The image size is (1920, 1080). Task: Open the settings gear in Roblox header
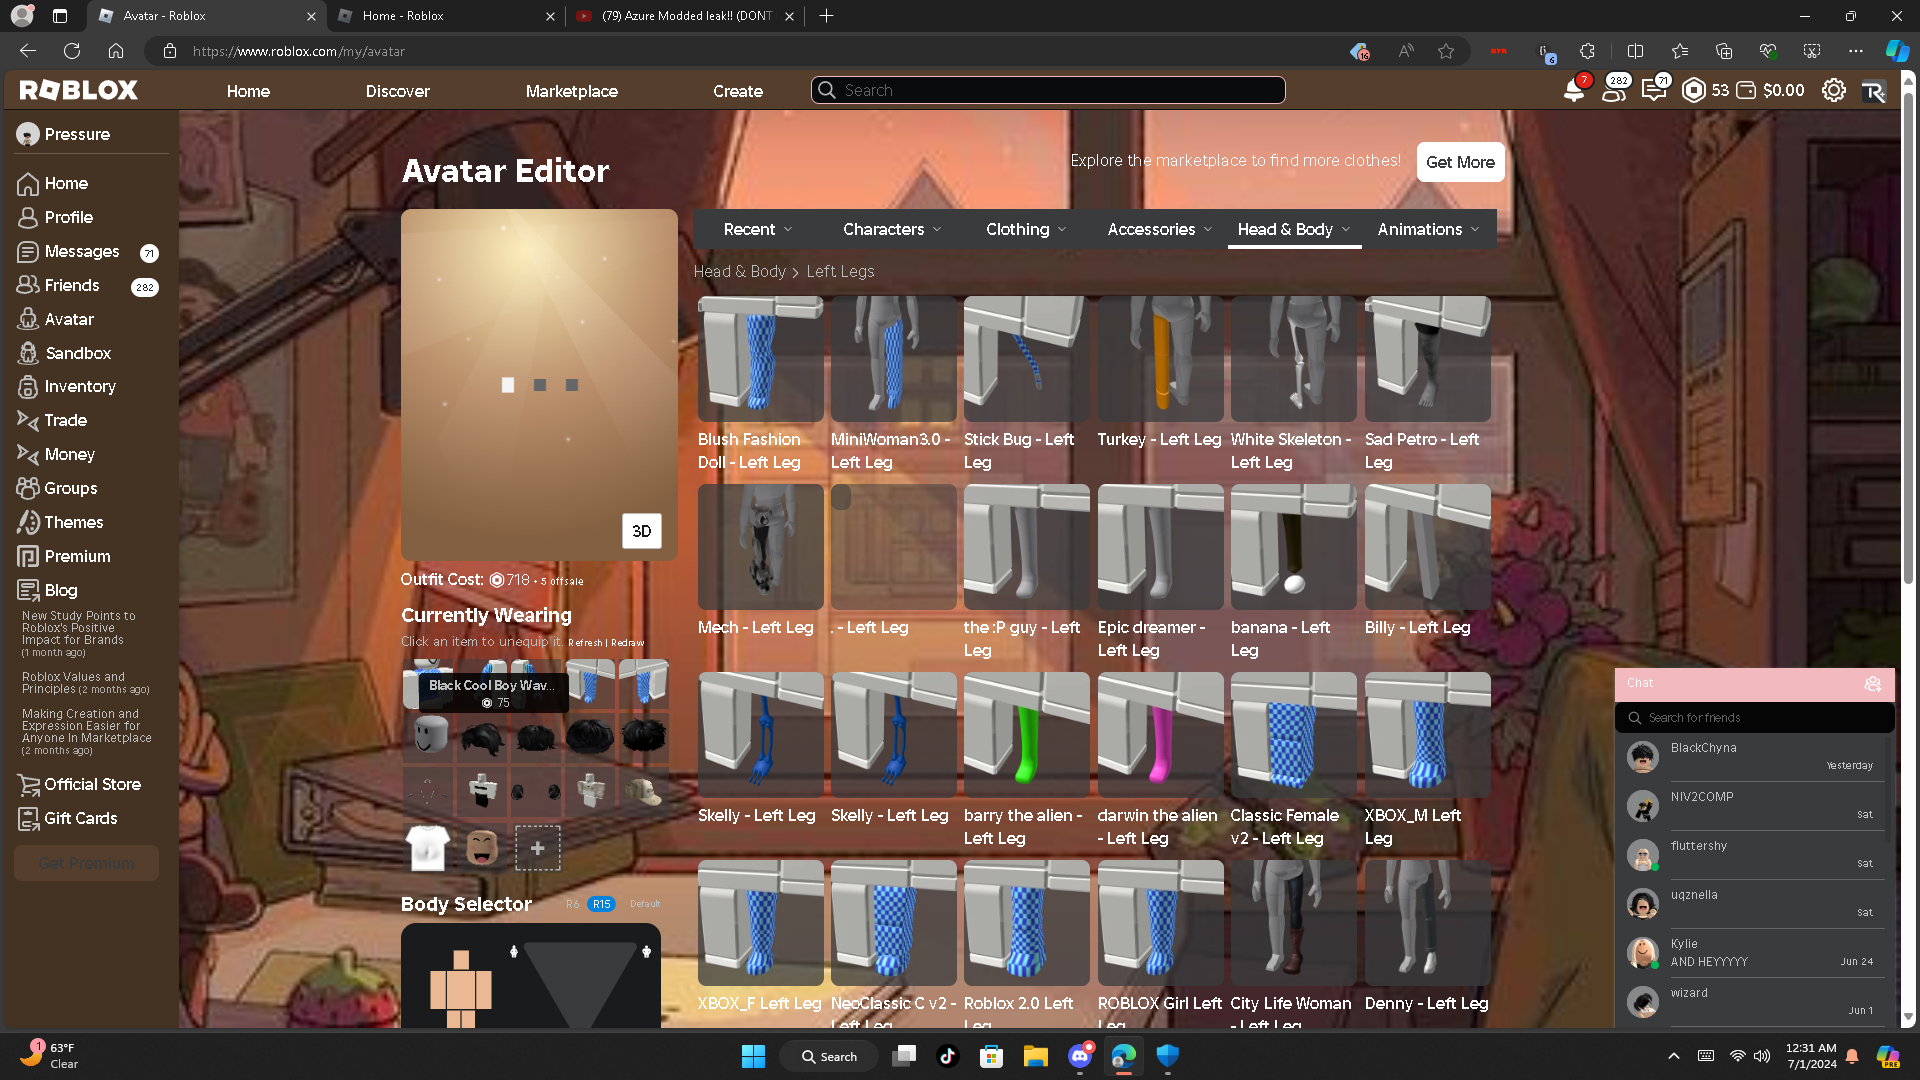1834,90
